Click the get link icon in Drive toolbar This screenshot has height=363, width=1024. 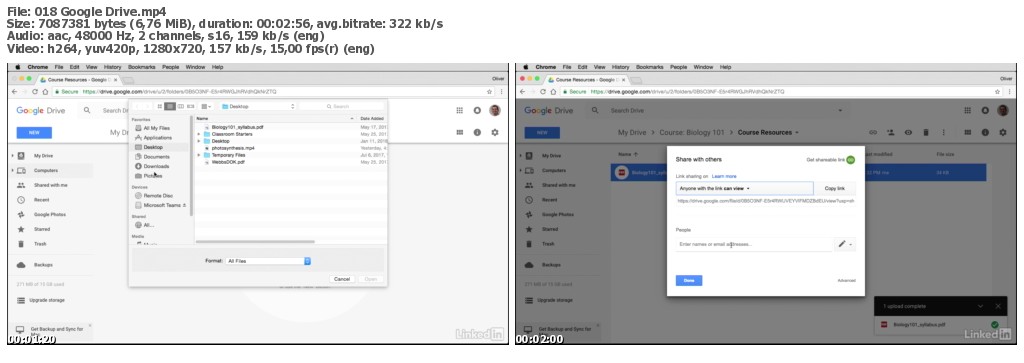[x=872, y=132]
